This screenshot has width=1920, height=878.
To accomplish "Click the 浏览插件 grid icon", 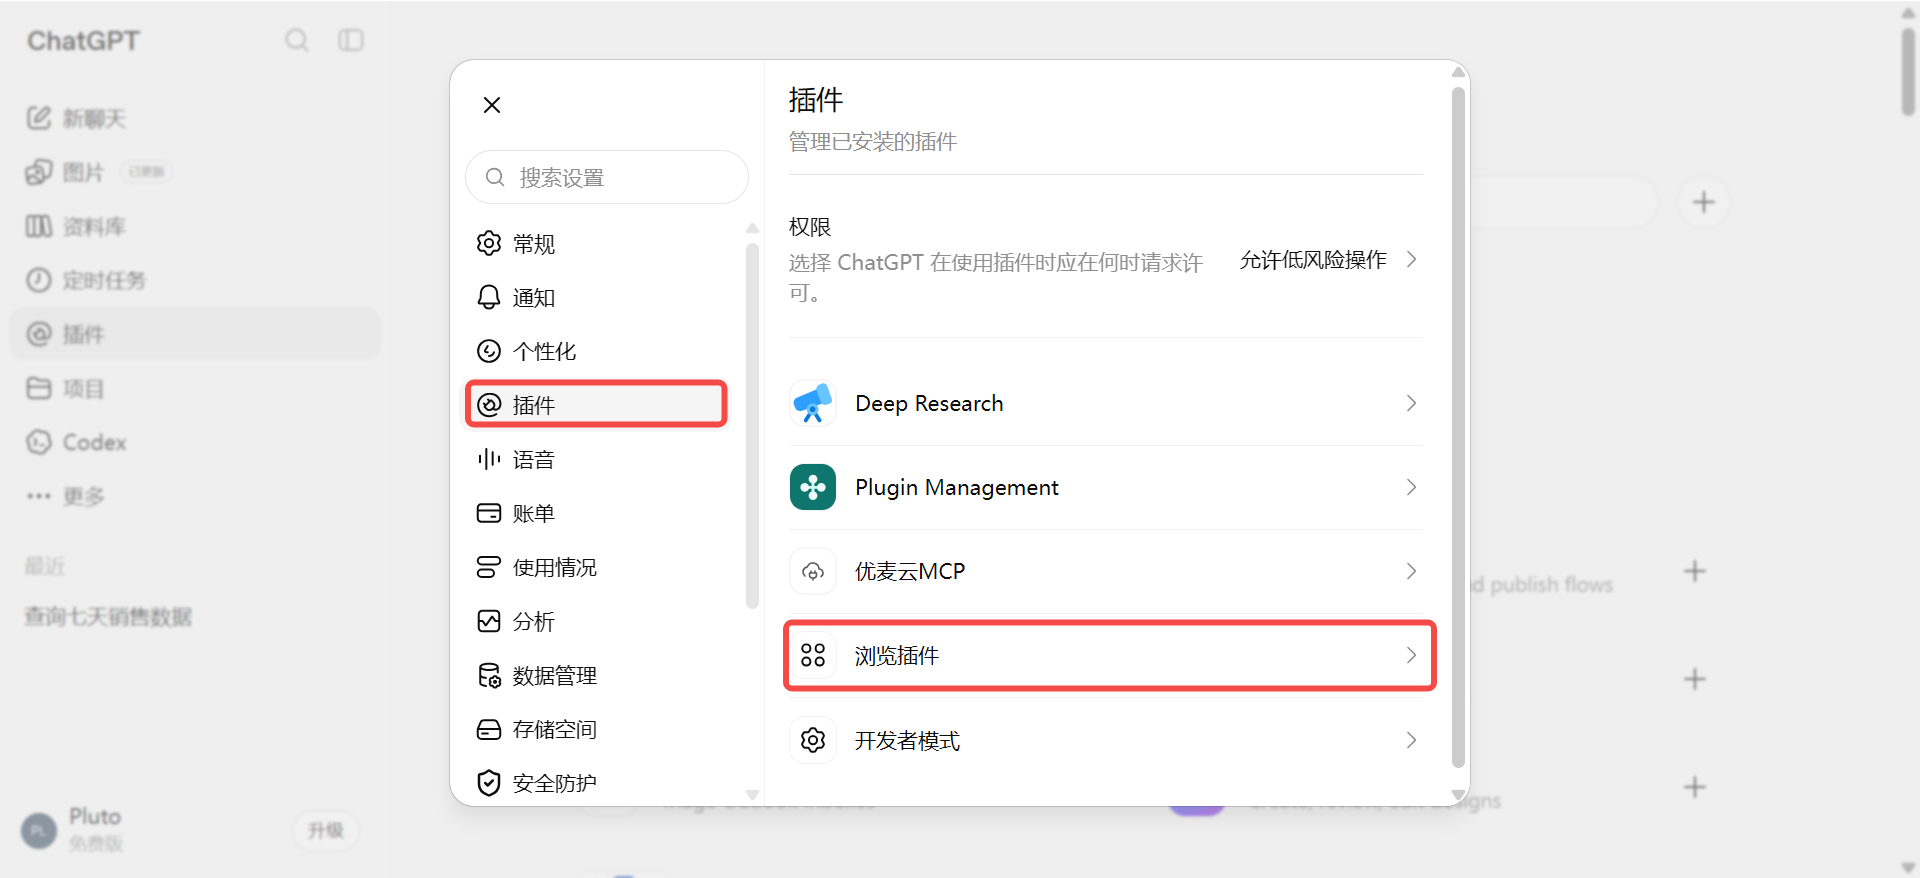I will tap(813, 655).
